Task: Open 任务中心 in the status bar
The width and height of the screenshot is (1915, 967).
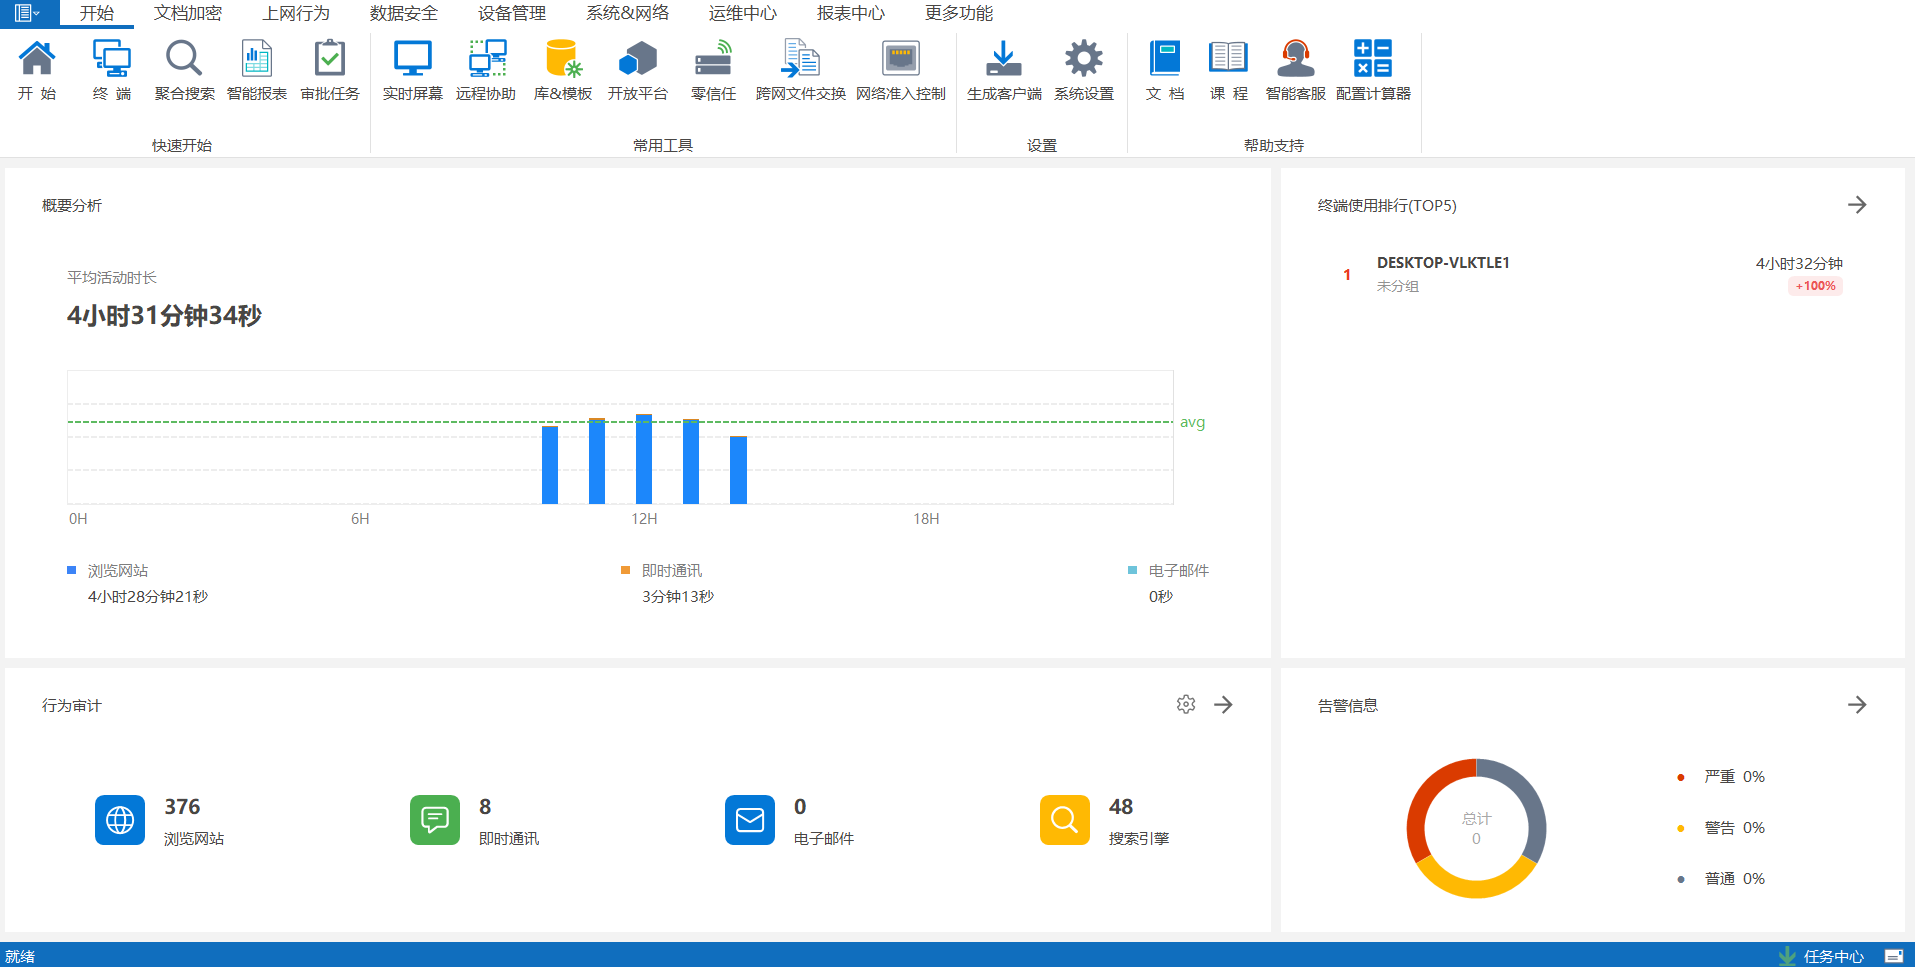Action: (1832, 956)
